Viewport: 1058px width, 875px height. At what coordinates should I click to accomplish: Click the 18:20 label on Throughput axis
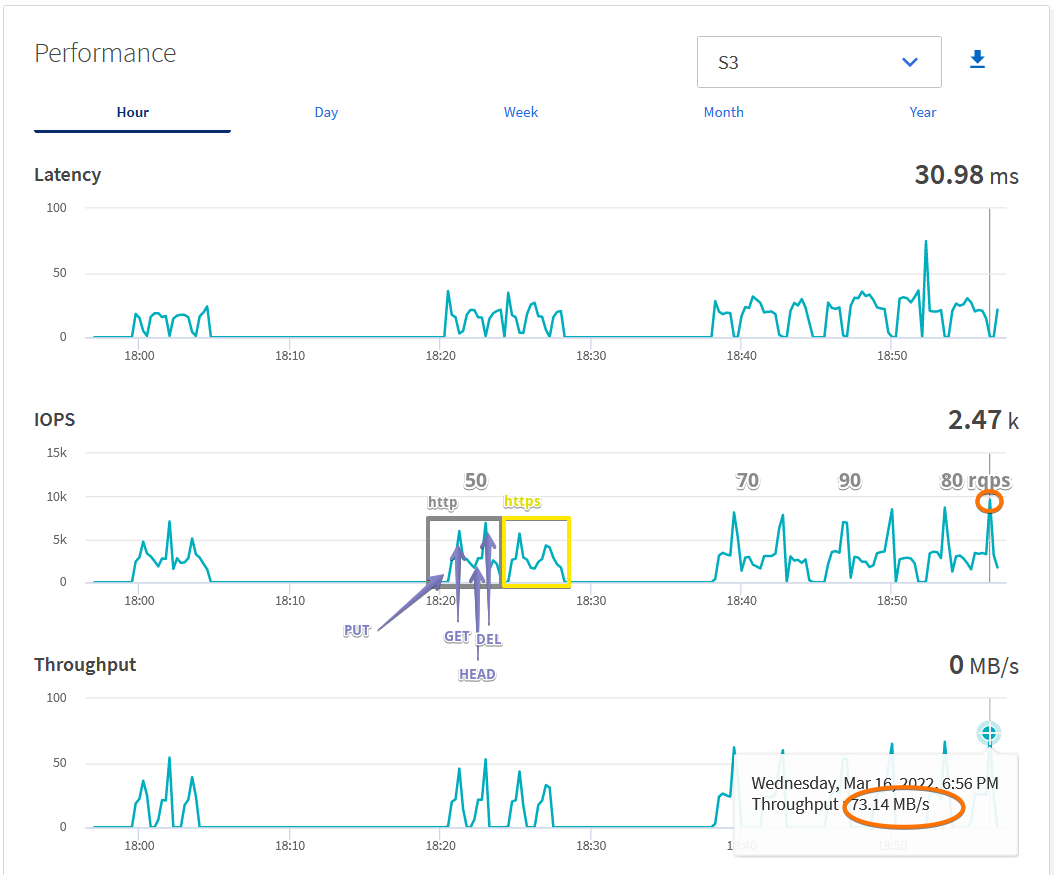[441, 845]
